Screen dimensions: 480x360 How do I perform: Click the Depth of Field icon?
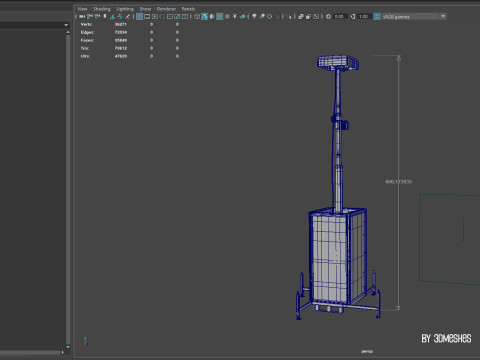(277, 16)
